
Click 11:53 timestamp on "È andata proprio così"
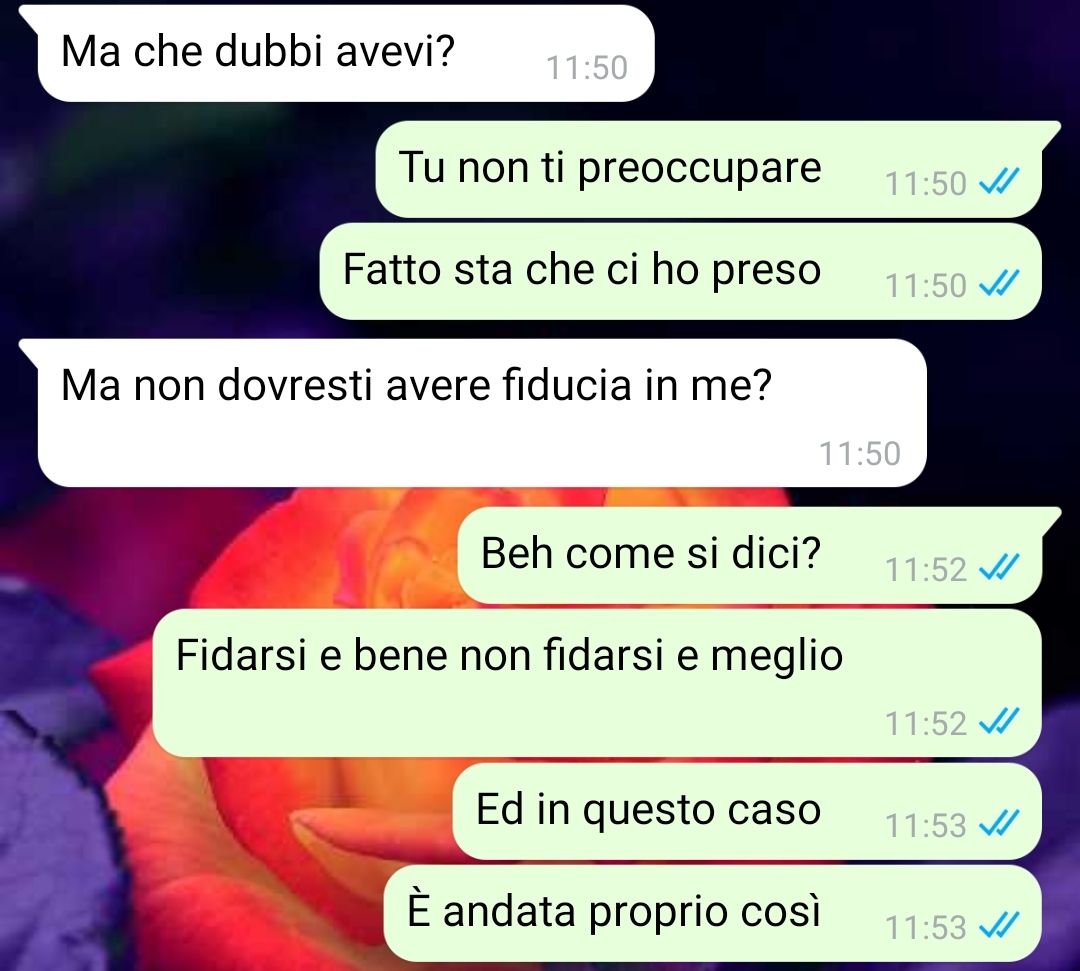coord(926,928)
